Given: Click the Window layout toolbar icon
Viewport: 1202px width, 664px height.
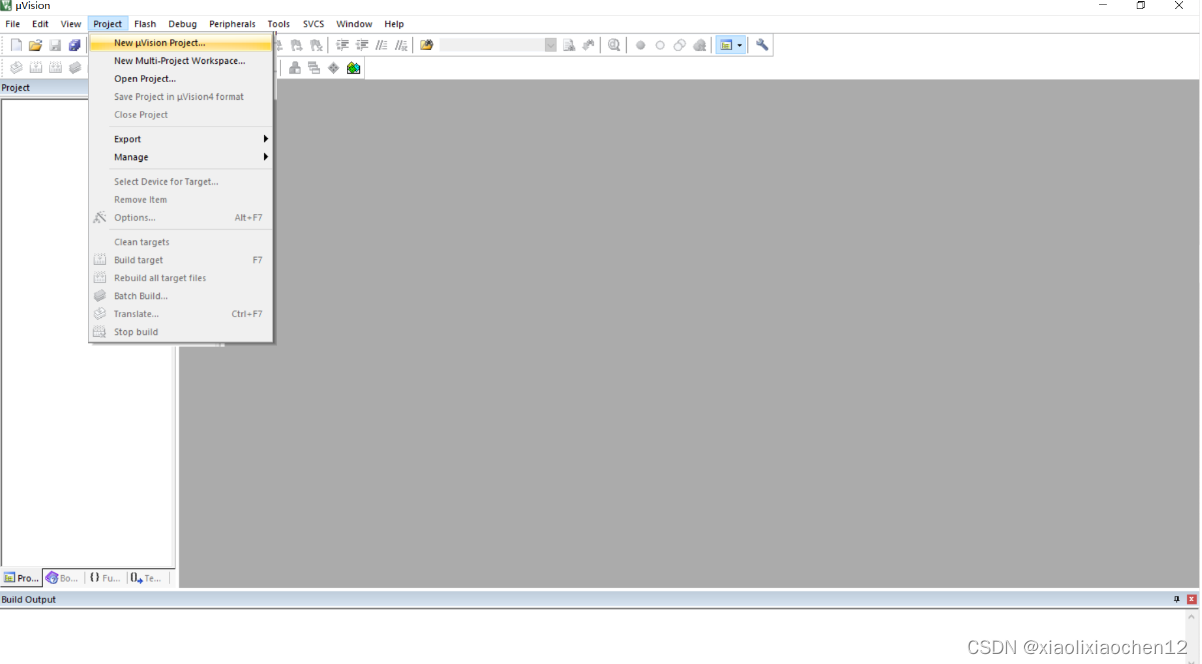Looking at the screenshot, I should click(727, 45).
